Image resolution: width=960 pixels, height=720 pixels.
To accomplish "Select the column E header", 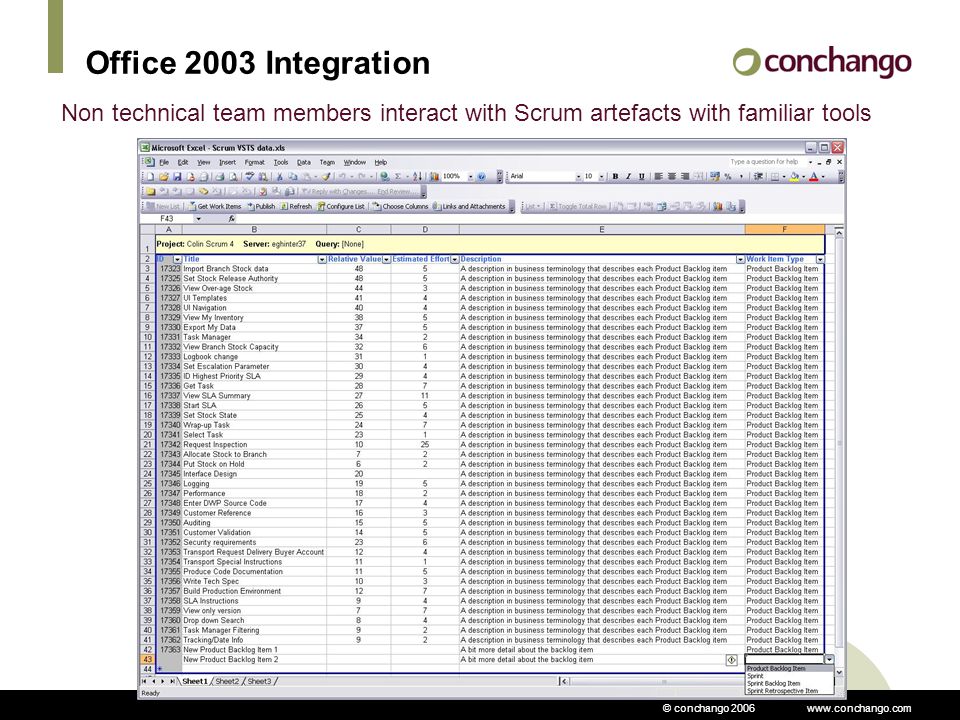I will pyautogui.click(x=601, y=230).
